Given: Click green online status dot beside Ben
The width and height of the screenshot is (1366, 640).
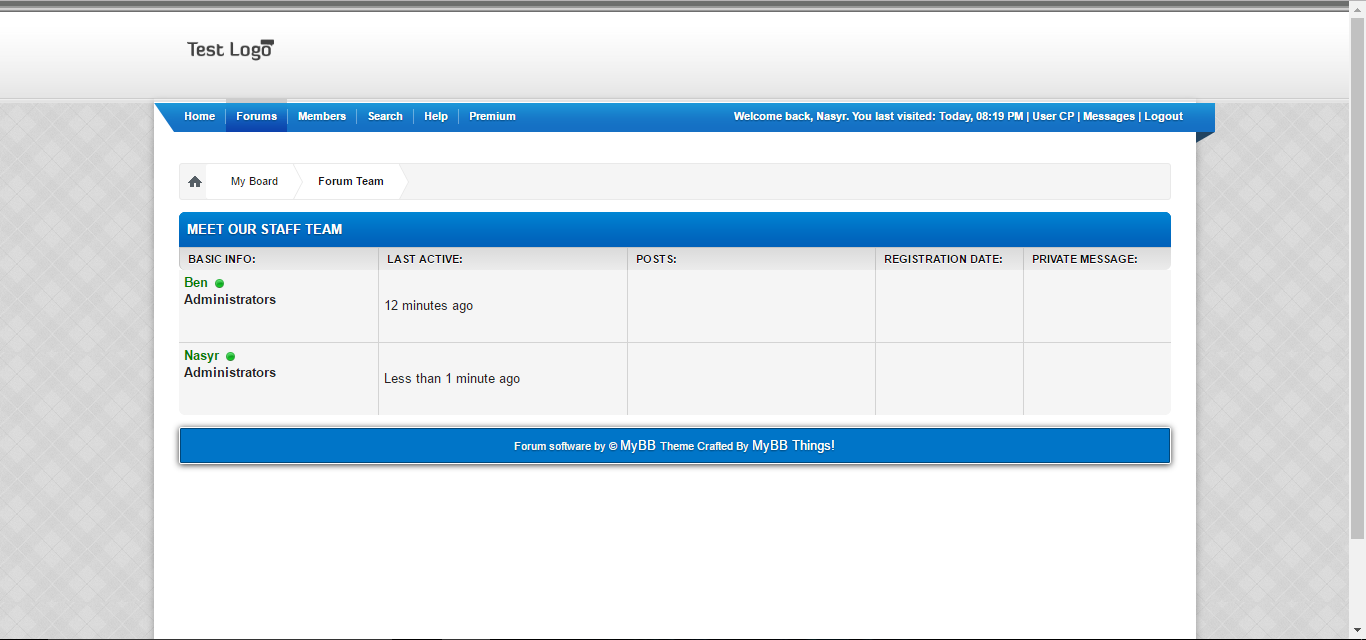Looking at the screenshot, I should tap(220, 284).
